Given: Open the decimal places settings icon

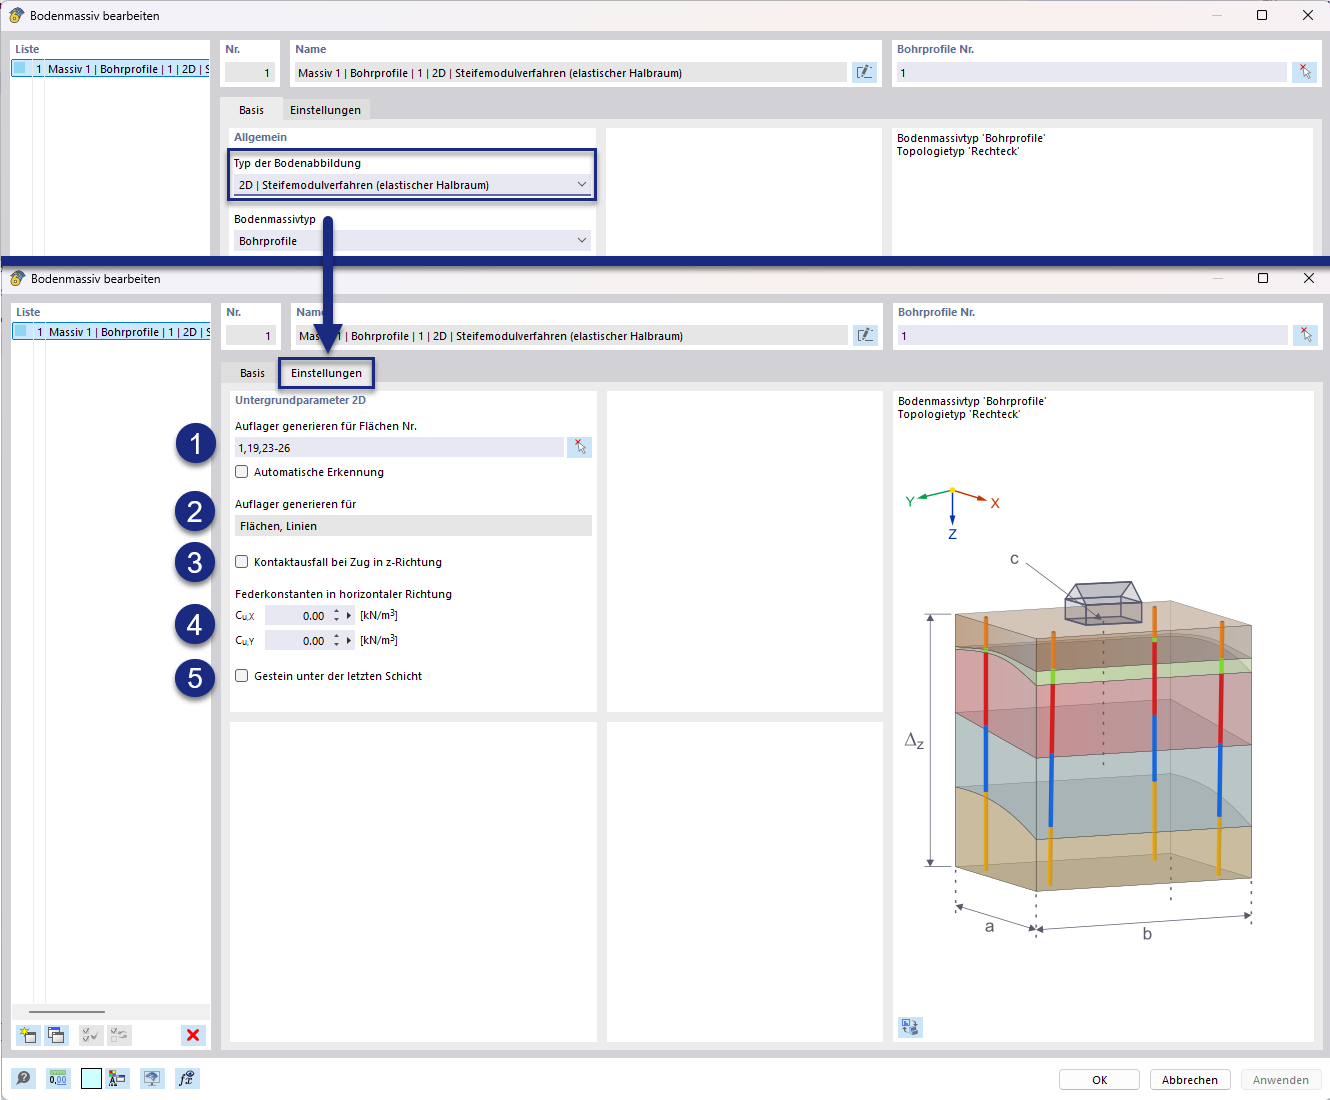Looking at the screenshot, I should point(57,1078).
